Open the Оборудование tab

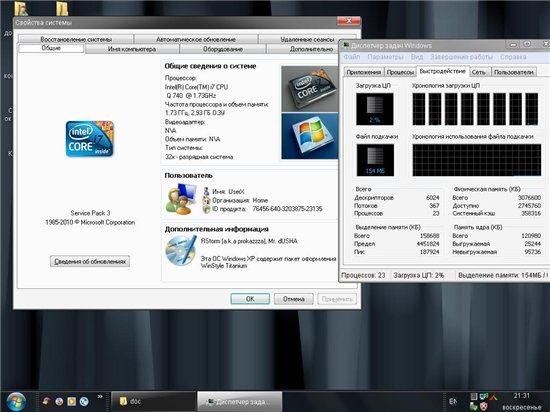point(223,49)
